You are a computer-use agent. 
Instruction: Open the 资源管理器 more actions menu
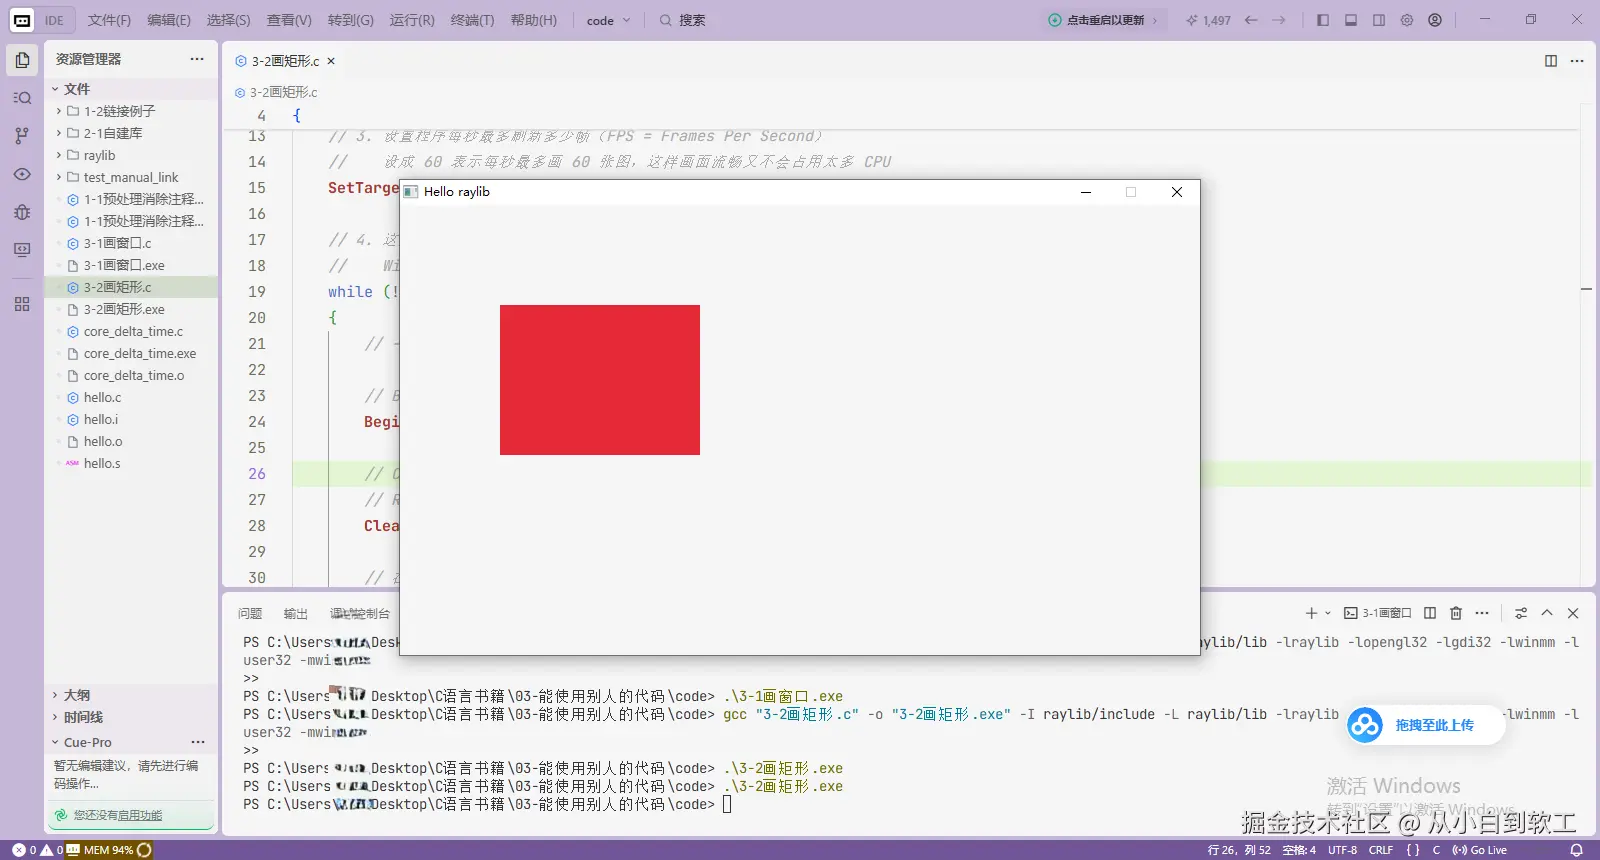(x=197, y=59)
